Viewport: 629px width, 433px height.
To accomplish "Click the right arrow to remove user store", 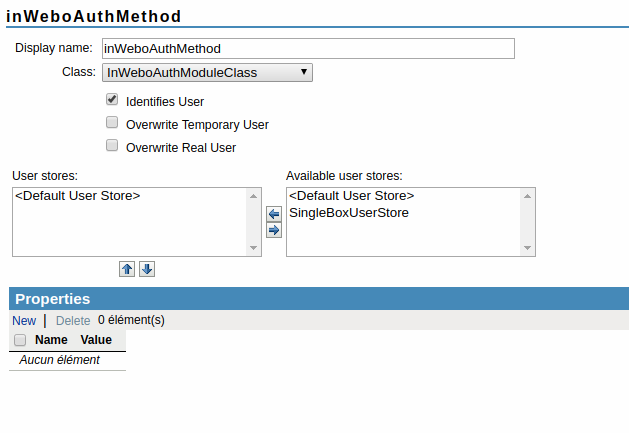I will pyautogui.click(x=274, y=230).
